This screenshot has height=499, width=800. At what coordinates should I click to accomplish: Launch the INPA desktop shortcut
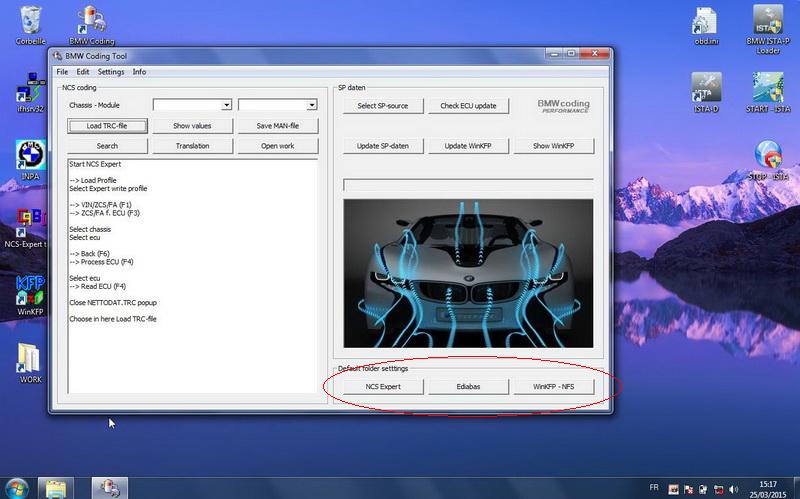pyautogui.click(x=31, y=160)
